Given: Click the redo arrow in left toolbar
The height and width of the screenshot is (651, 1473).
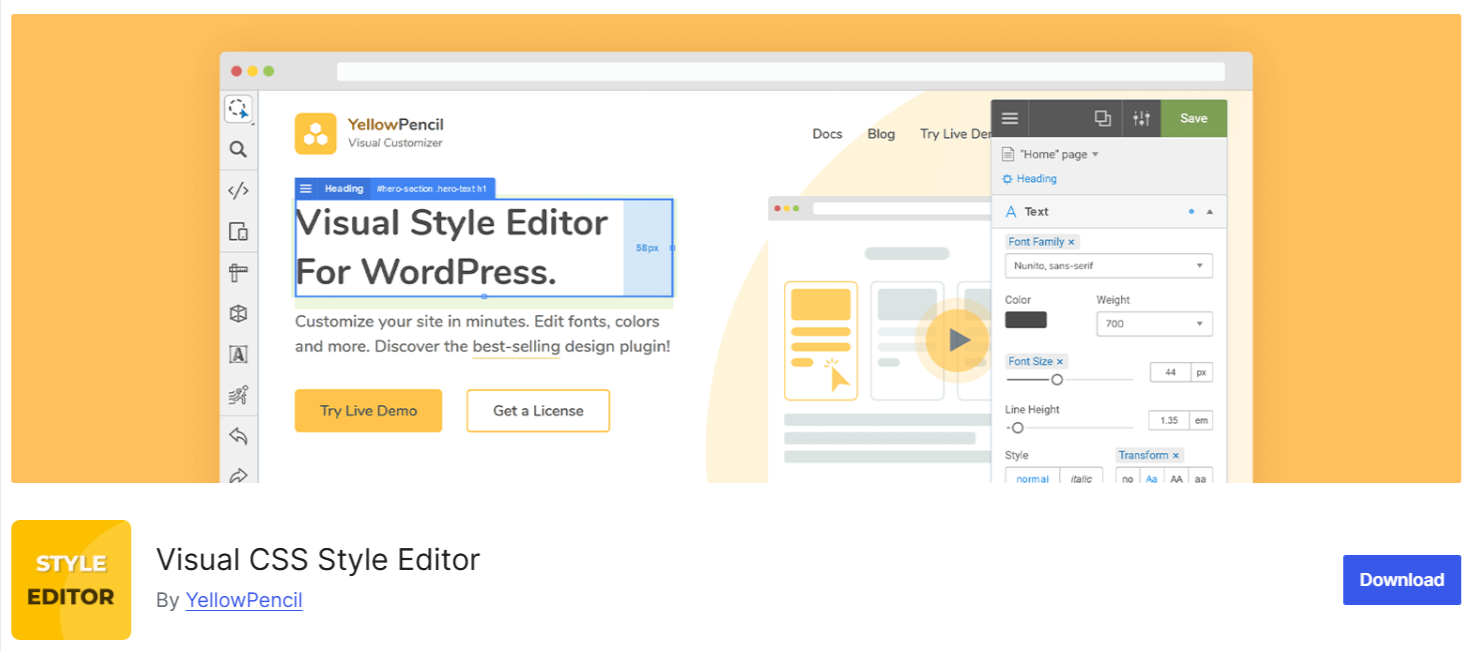Looking at the screenshot, I should [x=238, y=475].
